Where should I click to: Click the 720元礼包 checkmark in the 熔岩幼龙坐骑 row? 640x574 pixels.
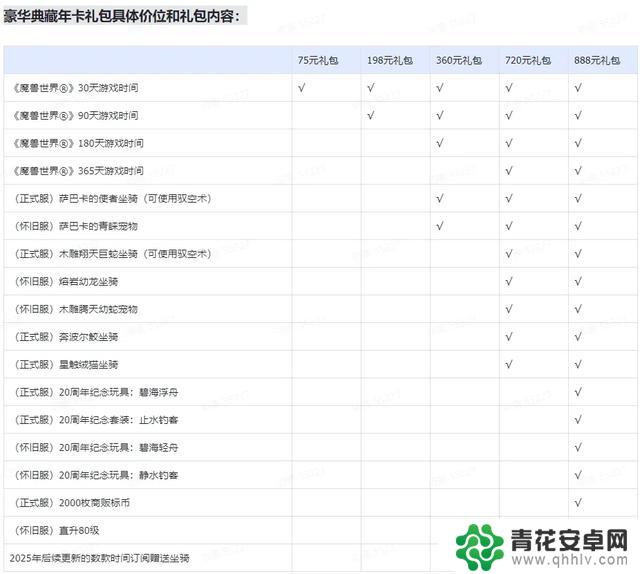pyautogui.click(x=509, y=282)
